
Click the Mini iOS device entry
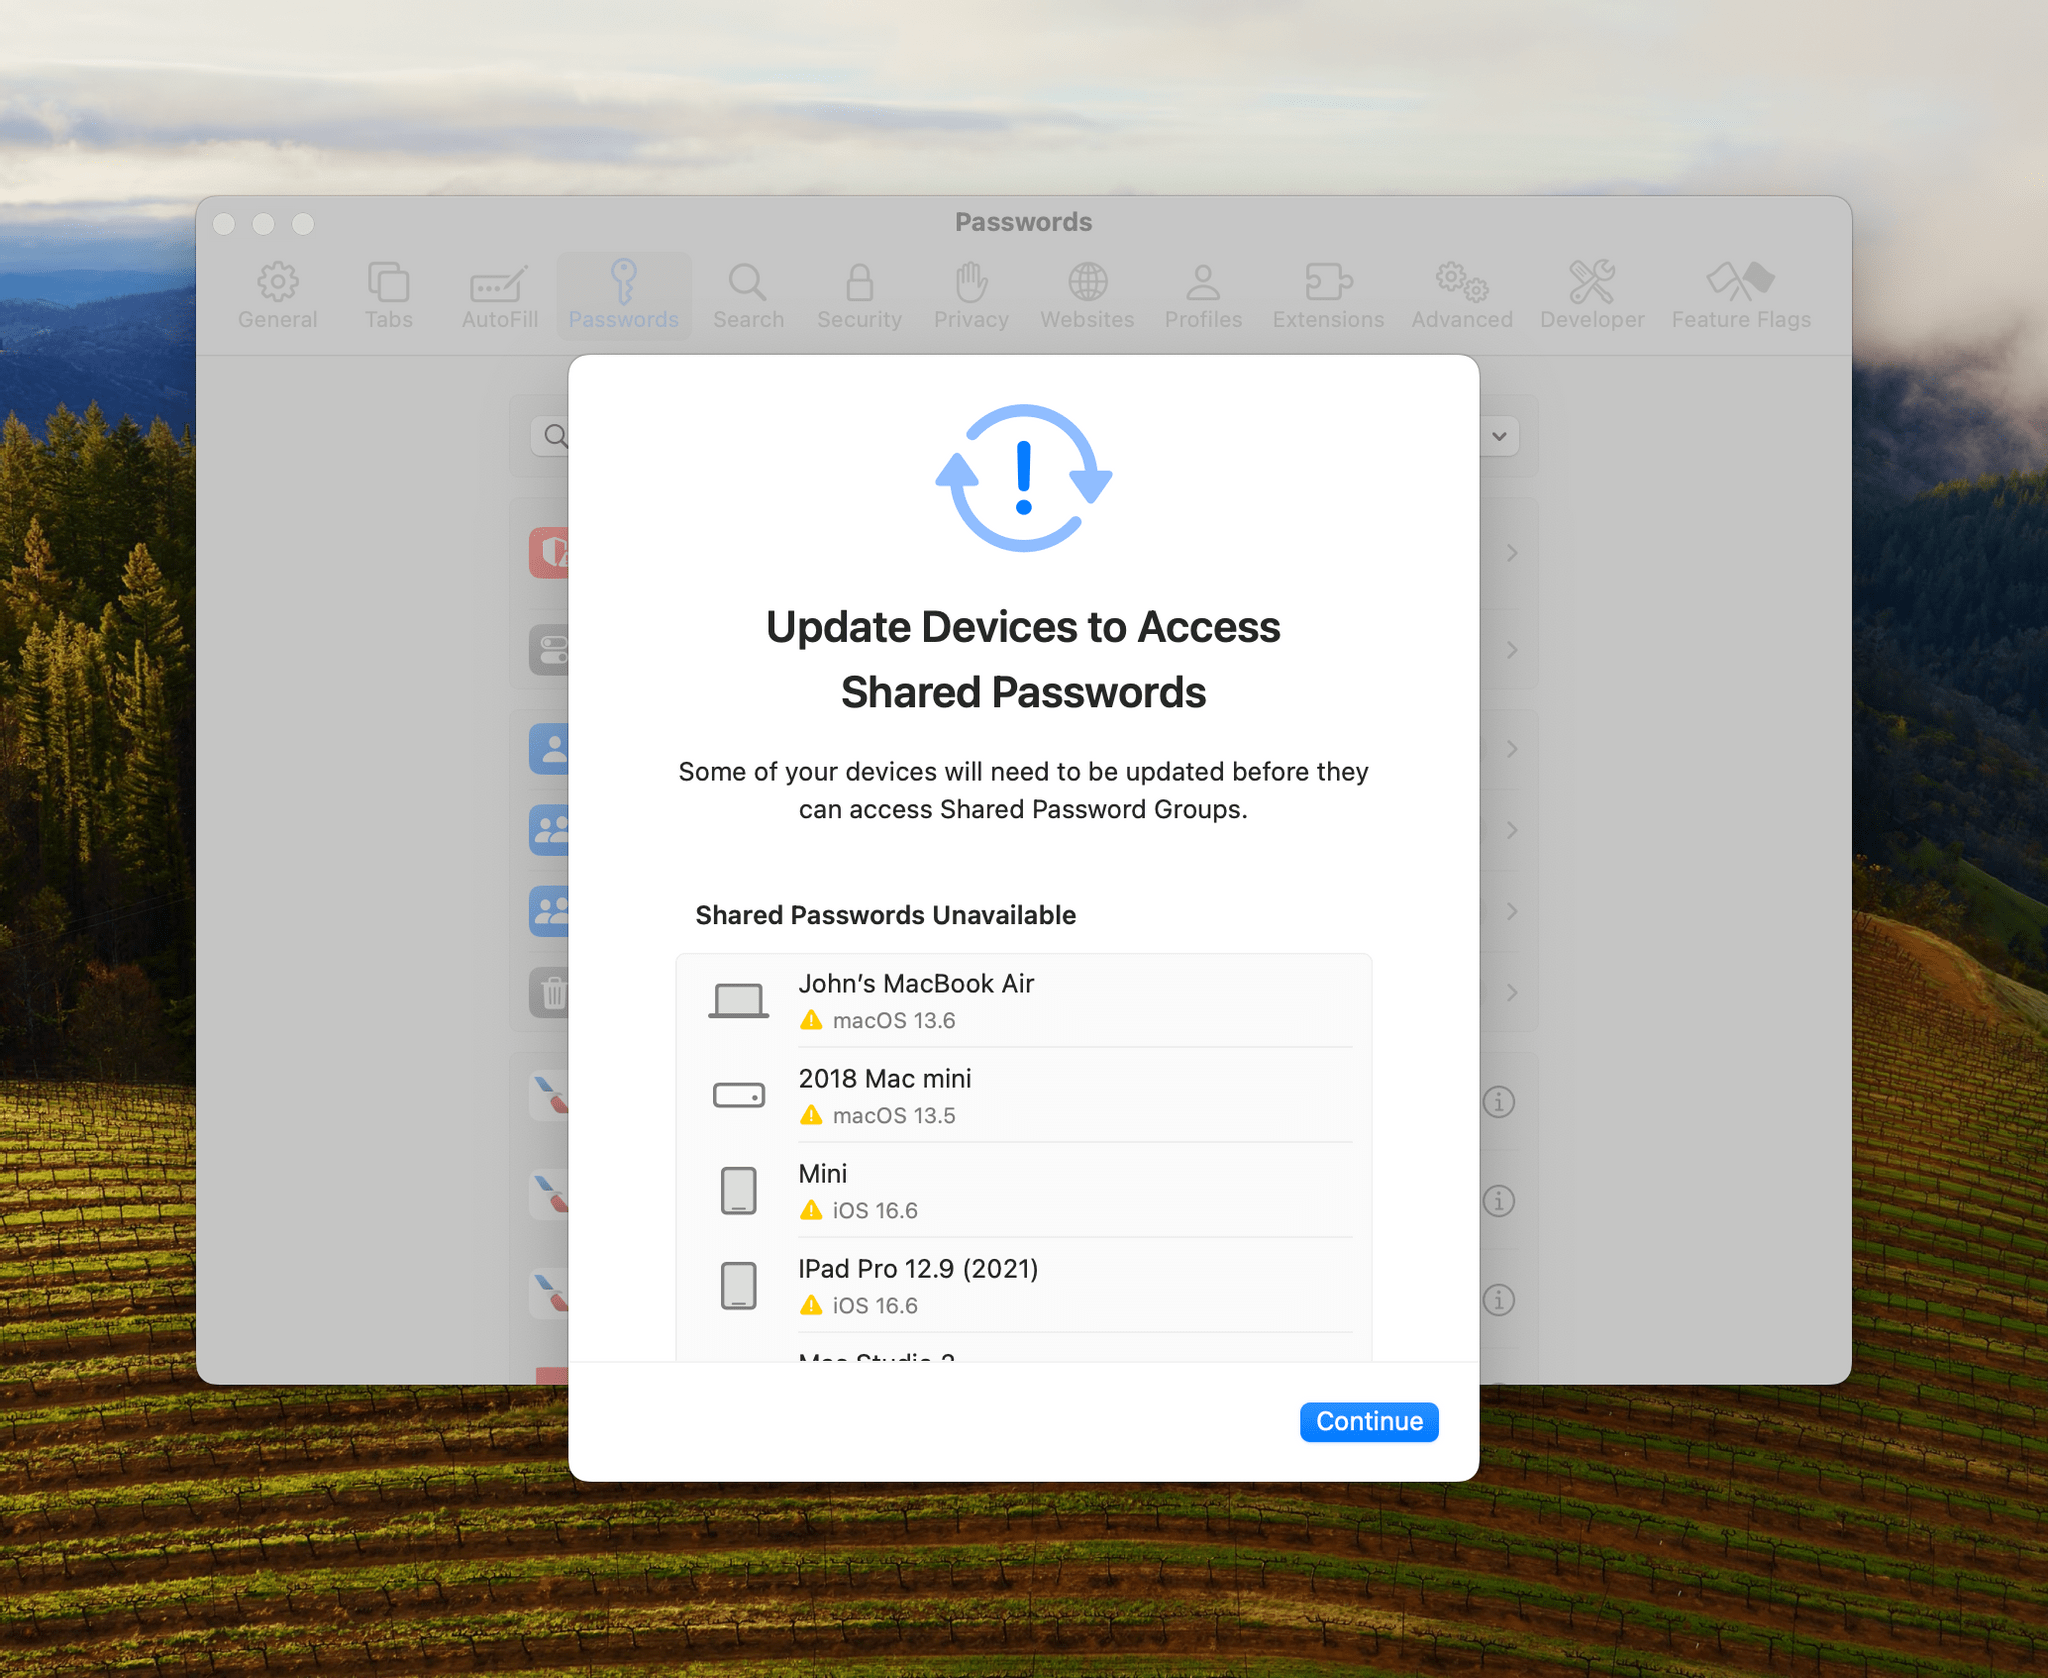click(x=1022, y=1191)
